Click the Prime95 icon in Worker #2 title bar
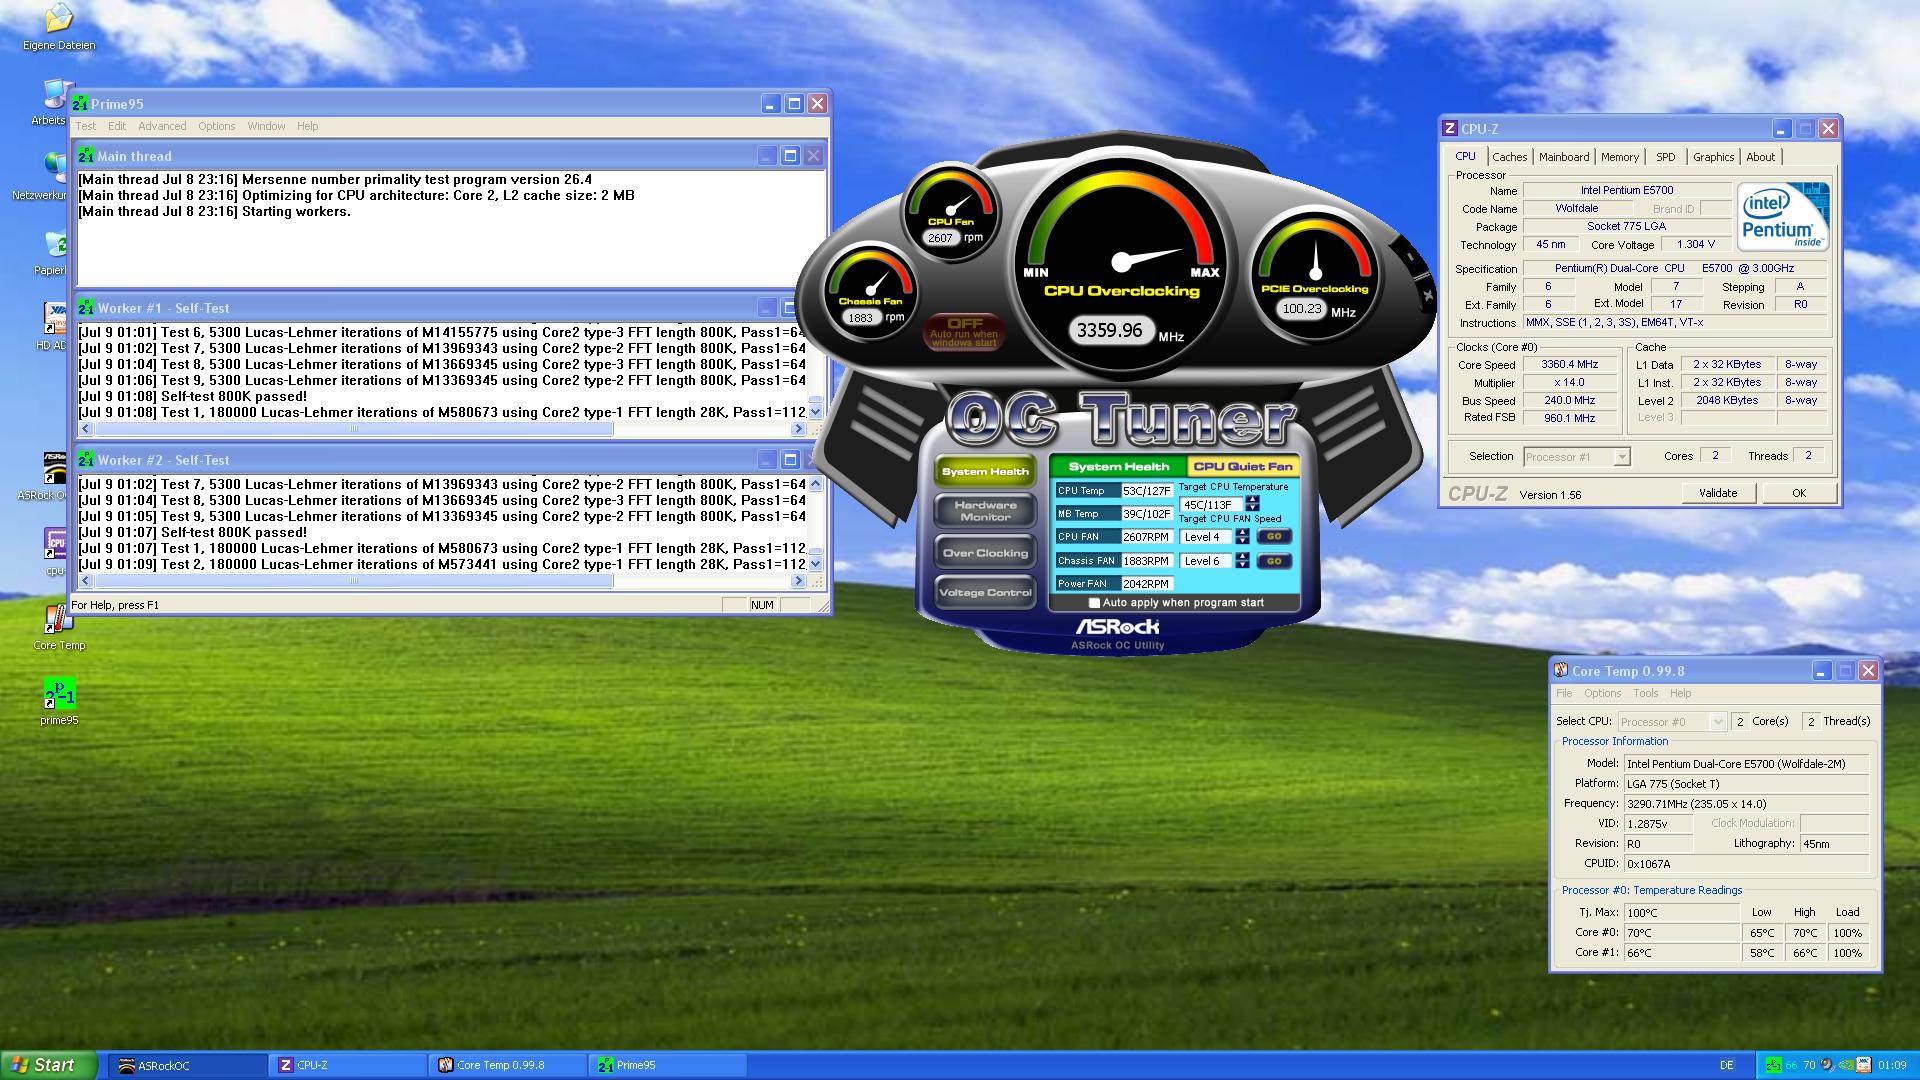Image resolution: width=1920 pixels, height=1080 pixels. (x=86, y=460)
